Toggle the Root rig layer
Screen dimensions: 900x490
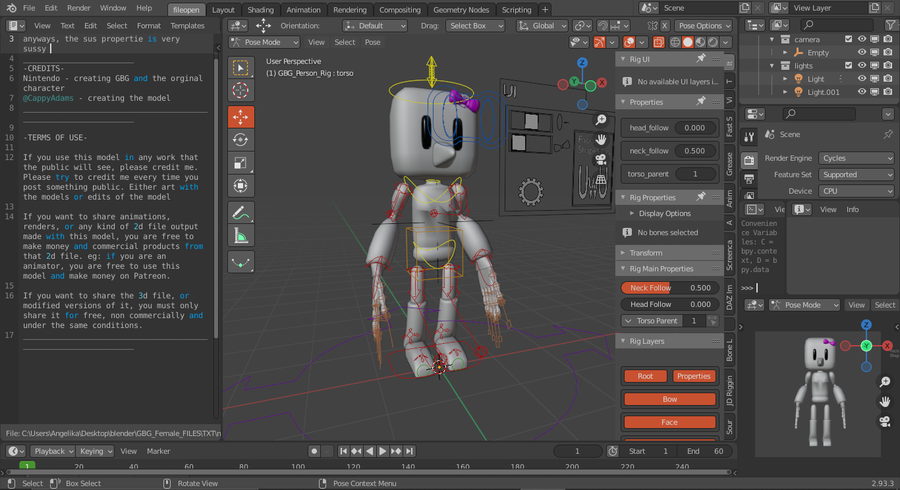tap(645, 376)
